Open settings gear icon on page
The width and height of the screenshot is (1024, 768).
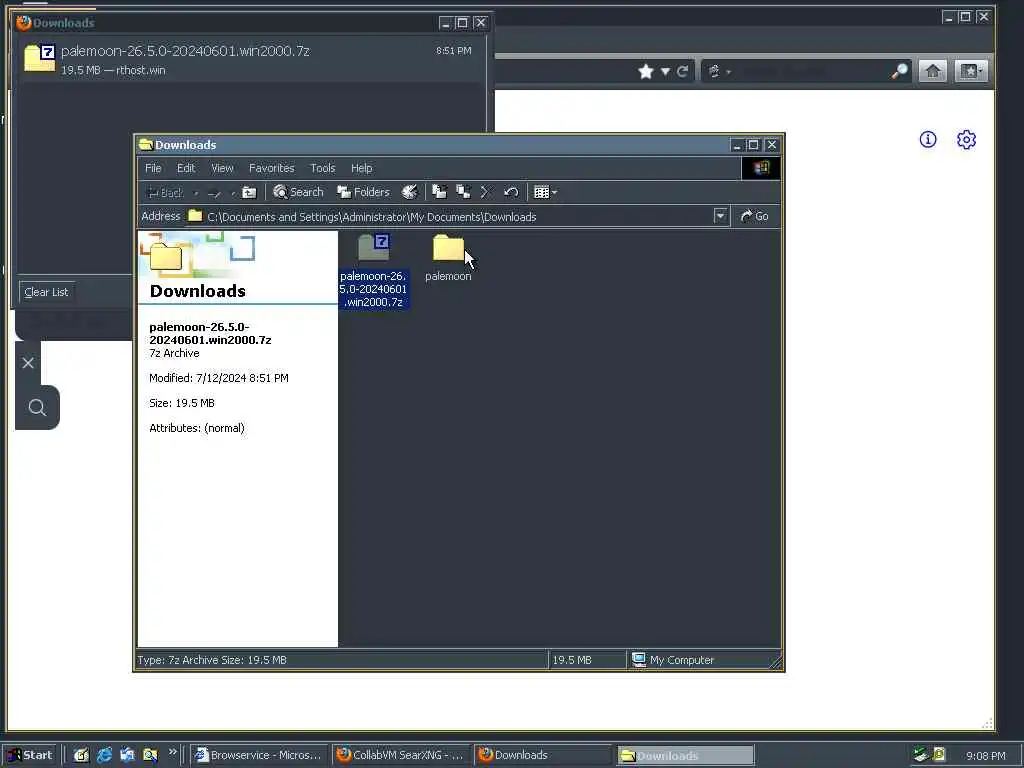967,139
